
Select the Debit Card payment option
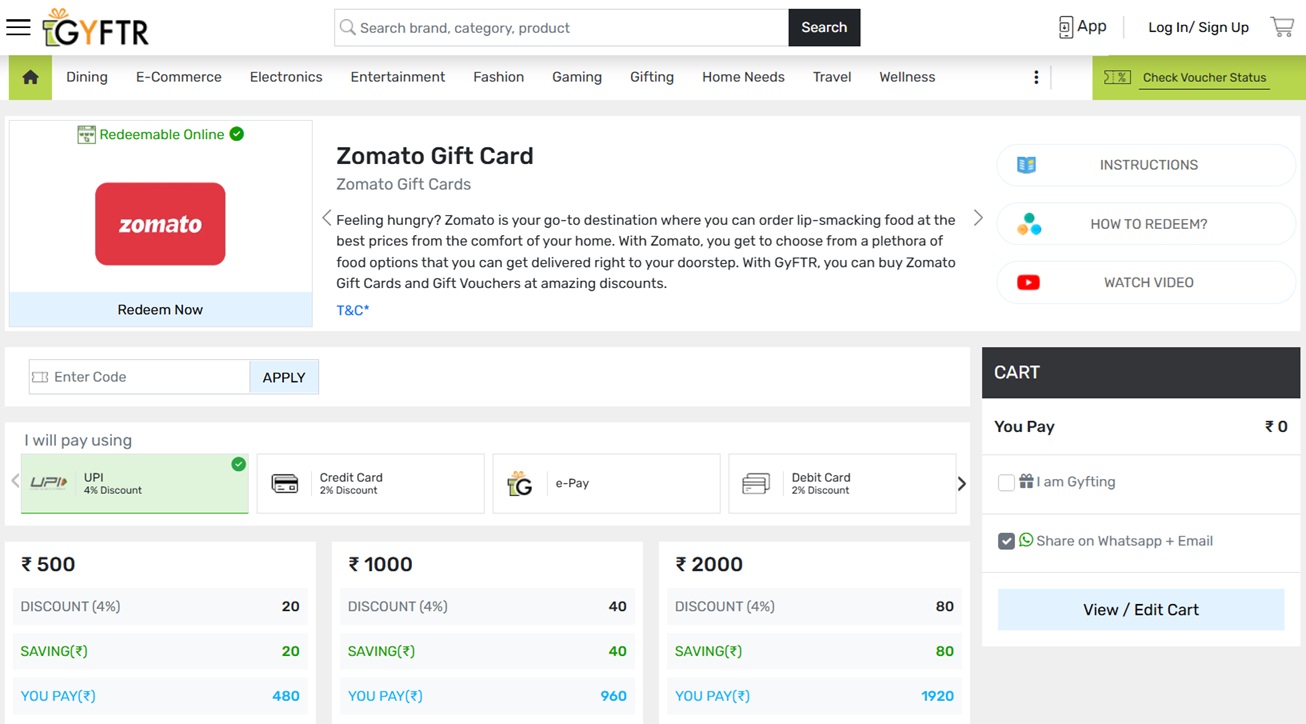click(x=842, y=484)
